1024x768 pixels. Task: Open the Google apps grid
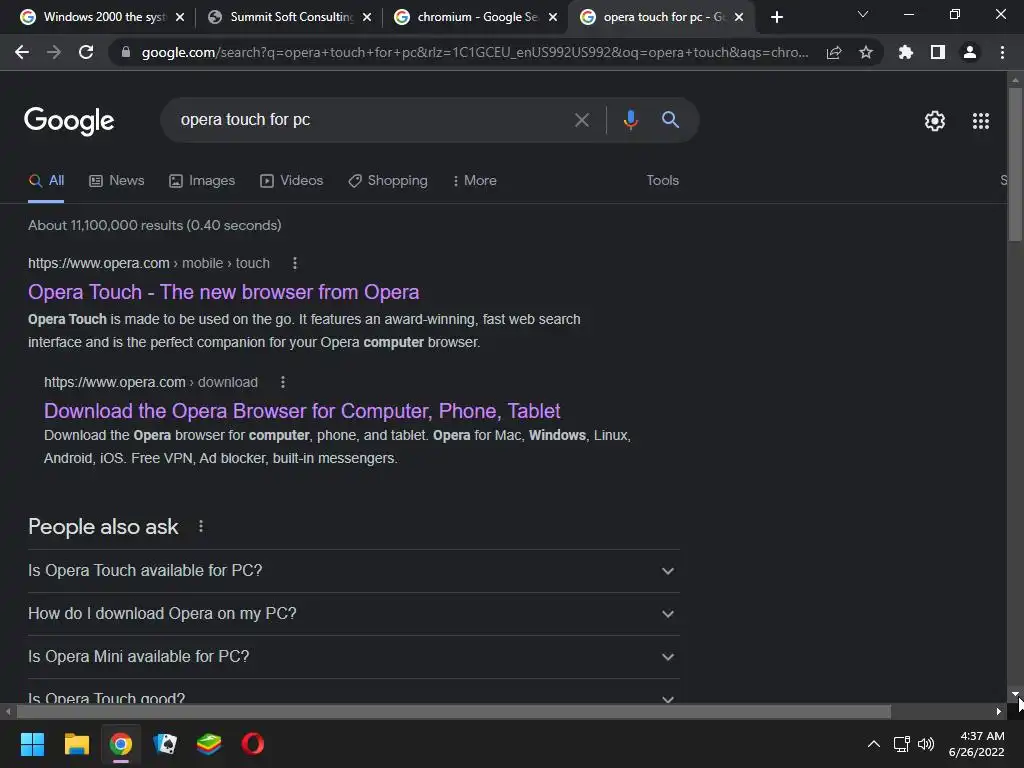click(981, 121)
